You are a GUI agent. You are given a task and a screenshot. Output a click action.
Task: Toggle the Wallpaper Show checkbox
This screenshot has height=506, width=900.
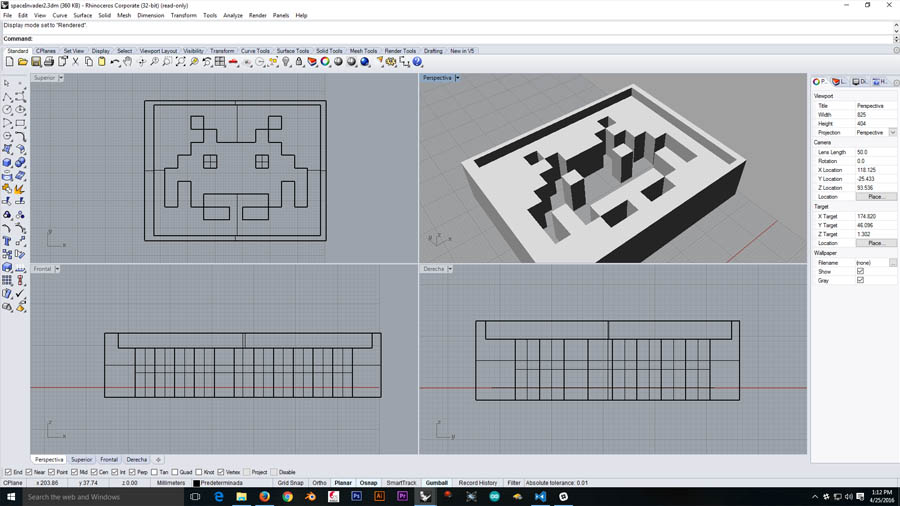click(860, 271)
